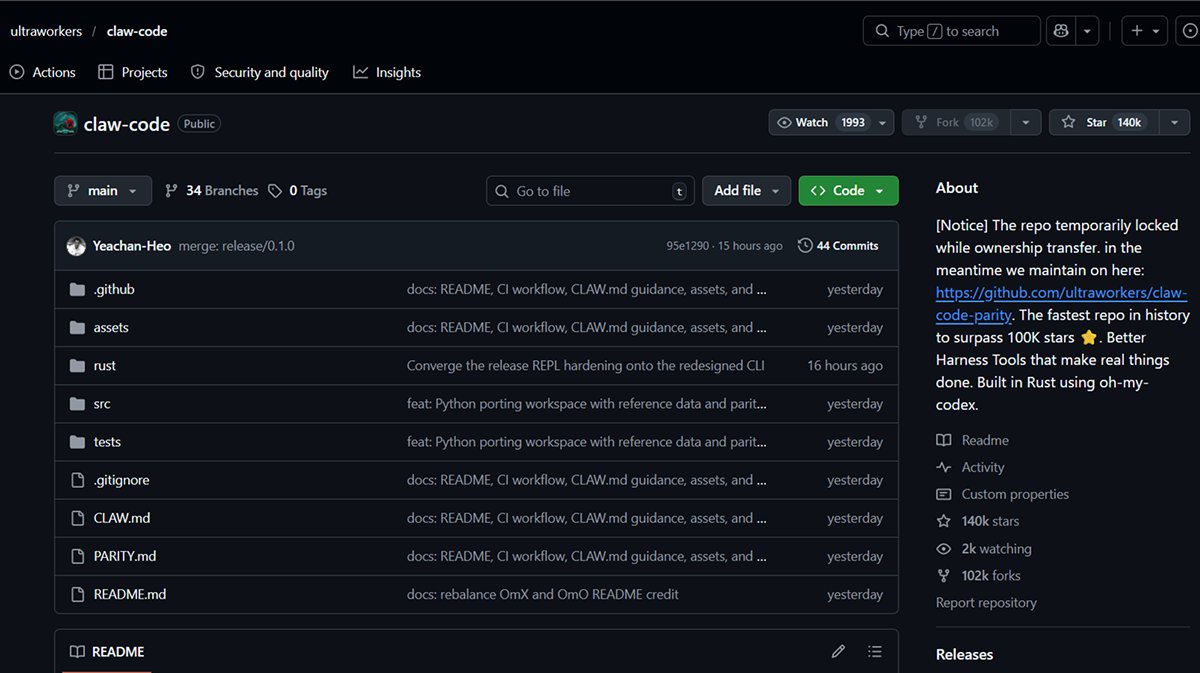The height and width of the screenshot is (673, 1200).
Task: Open the Projects tab
Action: coord(133,72)
